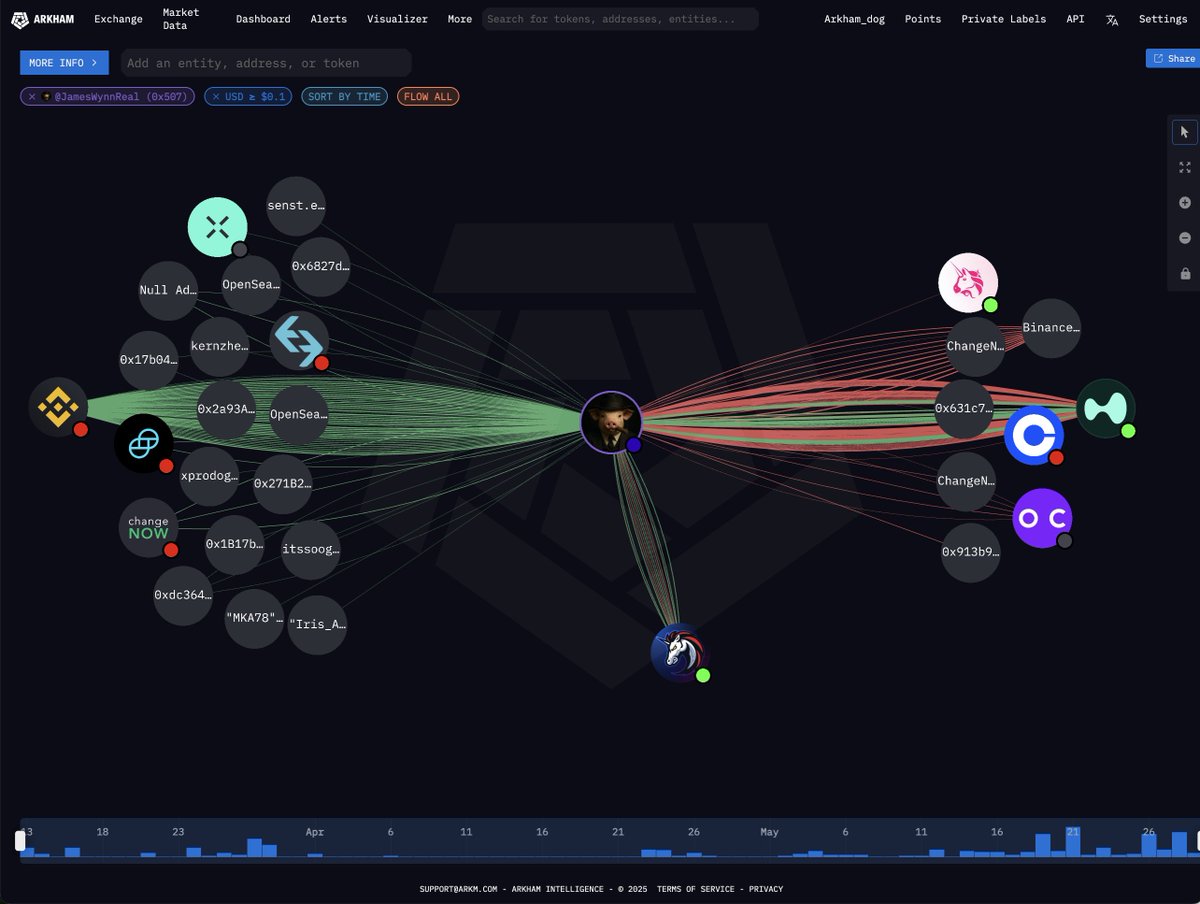Select the blue Coinbase logo node
1200x904 pixels.
pyautogui.click(x=1034, y=436)
